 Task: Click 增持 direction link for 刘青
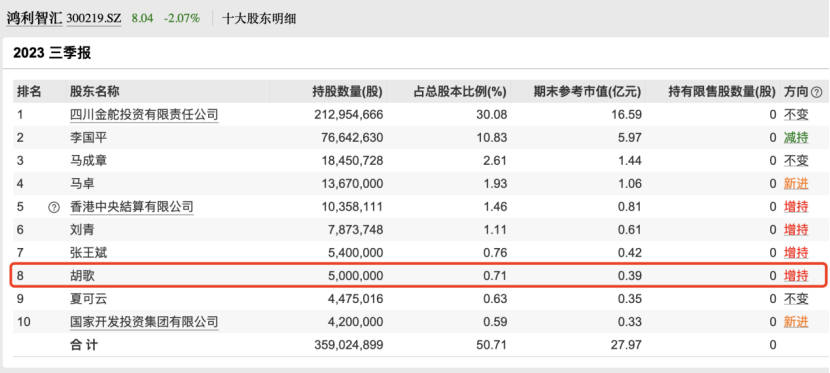click(796, 230)
